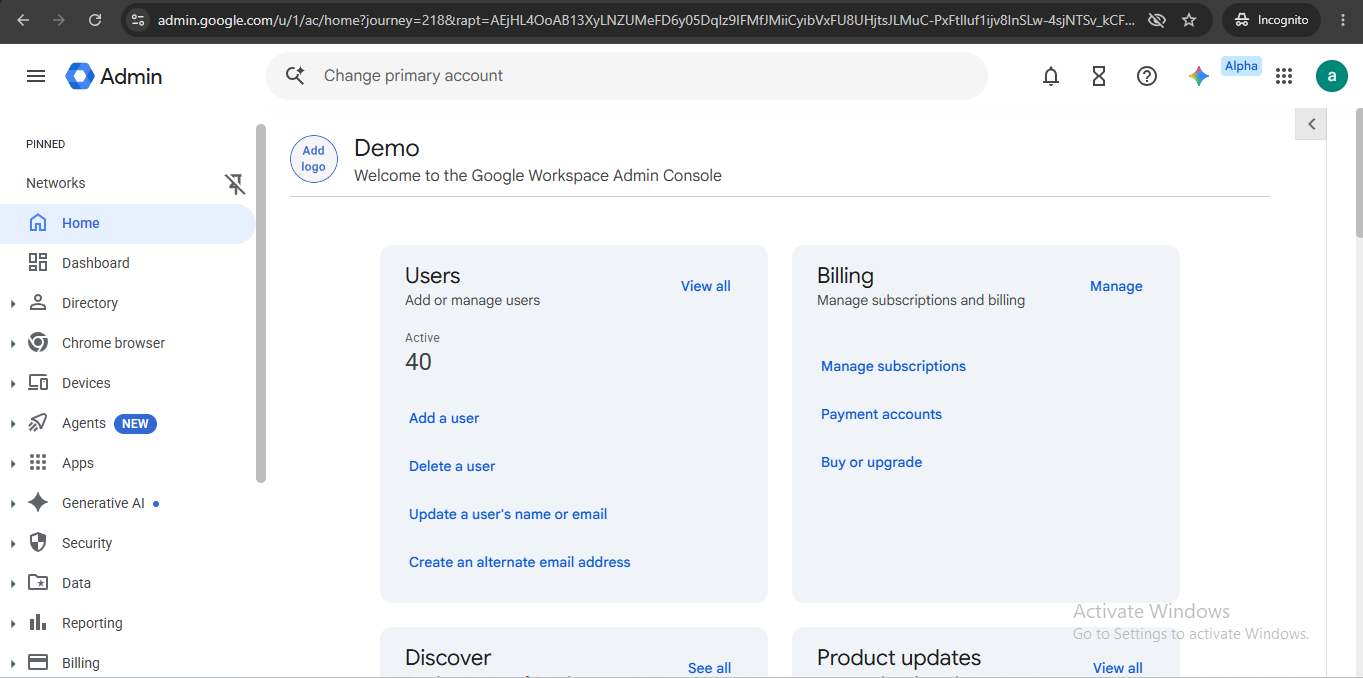Click the Dashboard icon in sidebar
The width and height of the screenshot is (1363, 678).
pyautogui.click(x=38, y=263)
